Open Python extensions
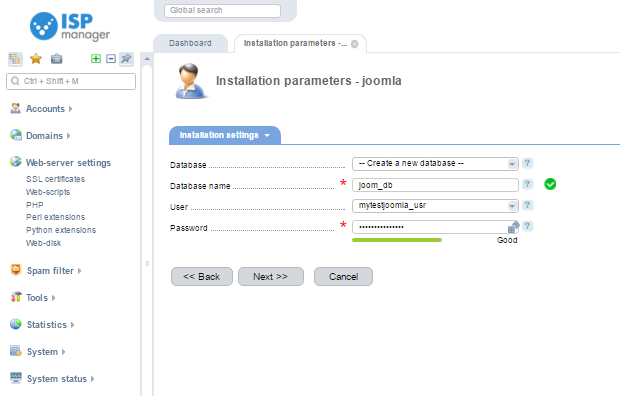620x396 pixels. (x=61, y=230)
